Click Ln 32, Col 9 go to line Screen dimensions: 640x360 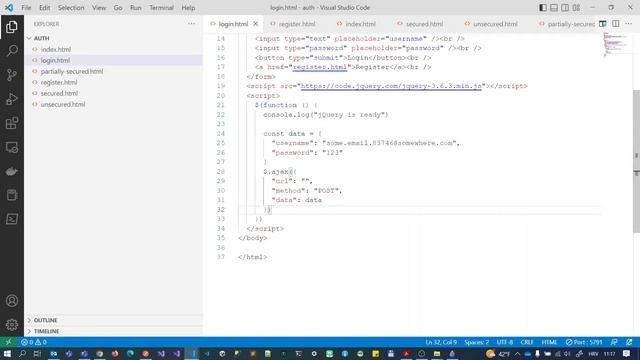click(x=441, y=342)
